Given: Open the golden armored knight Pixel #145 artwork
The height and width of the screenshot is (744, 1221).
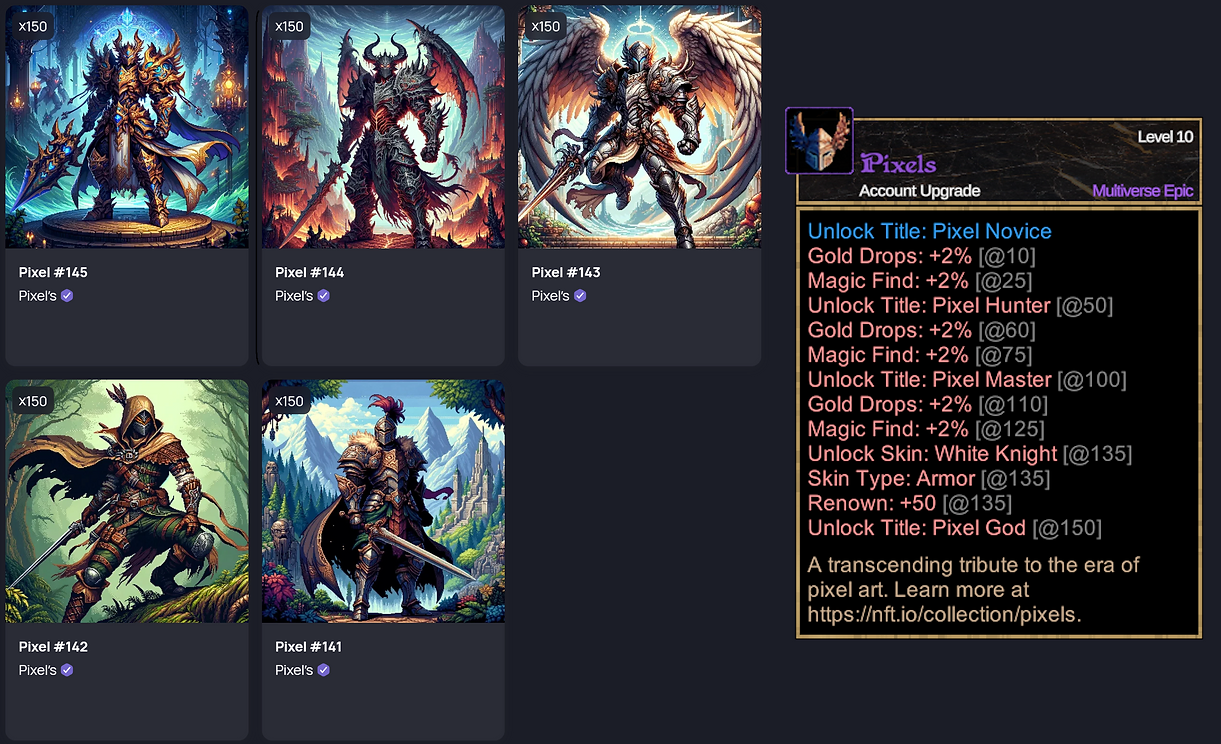Looking at the screenshot, I should click(127, 127).
